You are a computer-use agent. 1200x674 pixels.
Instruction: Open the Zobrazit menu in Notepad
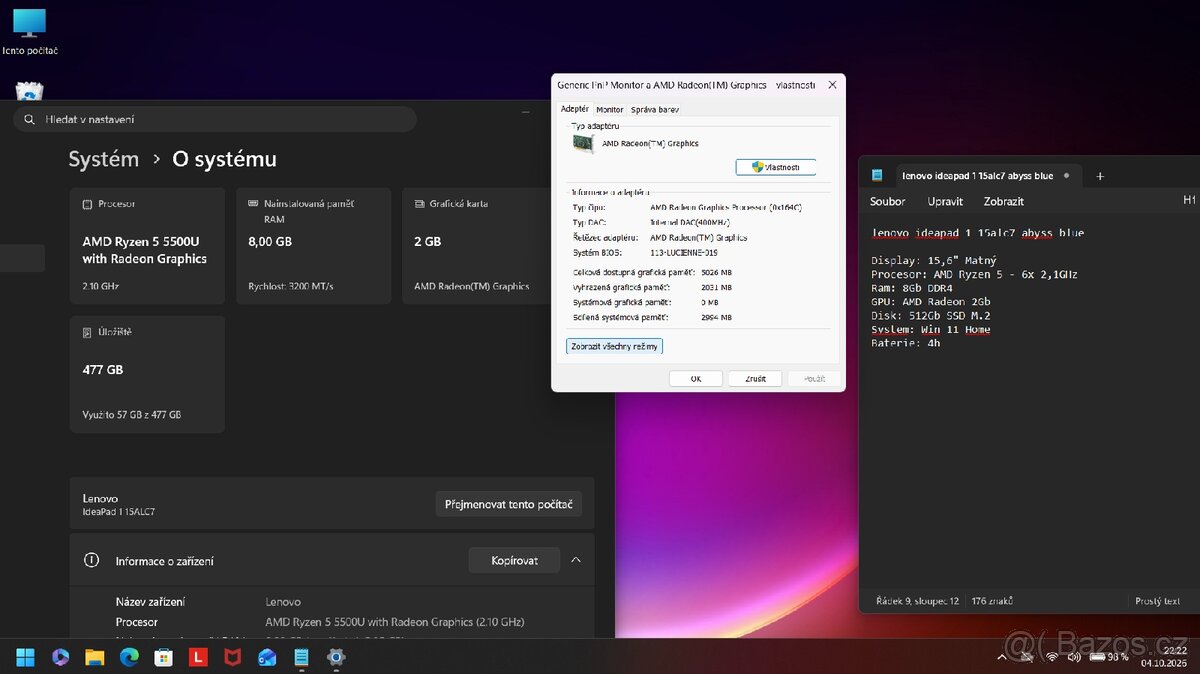pos(1003,201)
